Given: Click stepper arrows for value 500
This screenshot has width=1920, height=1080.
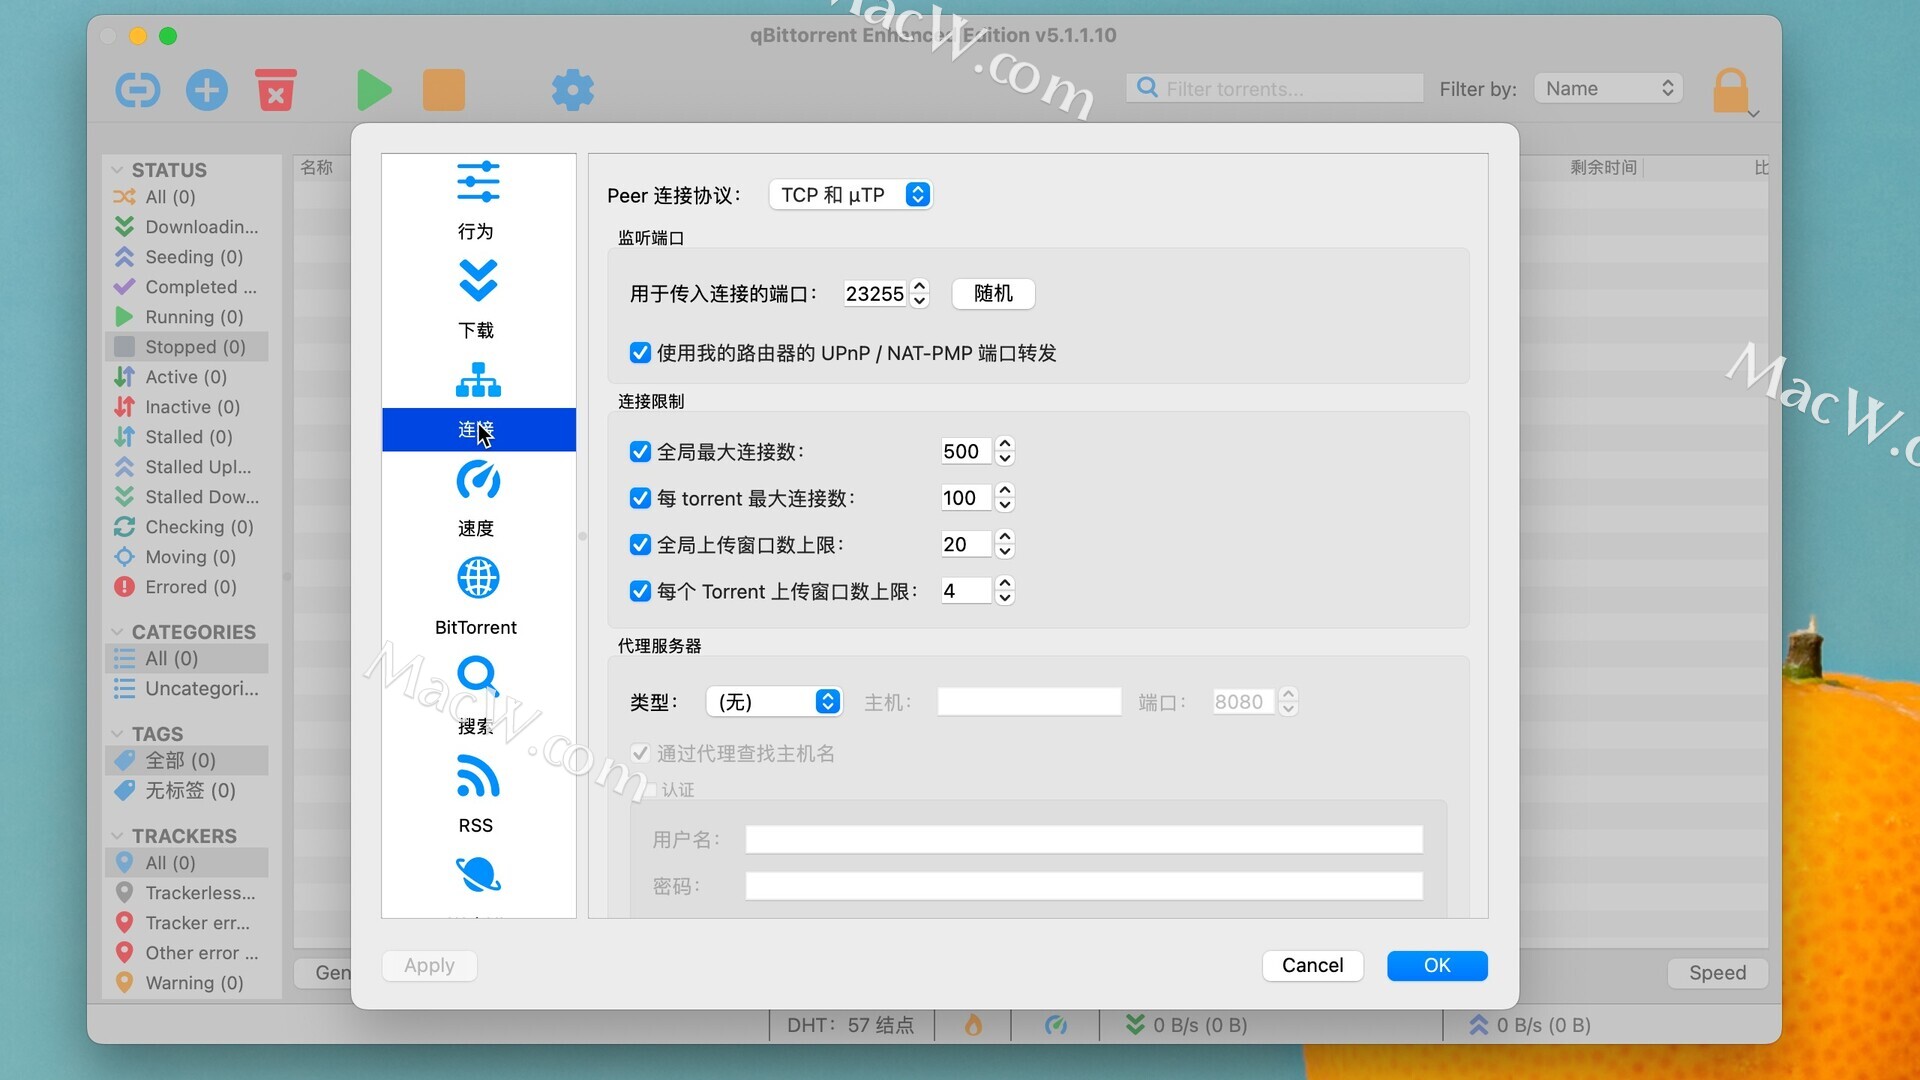Looking at the screenshot, I should (1005, 452).
